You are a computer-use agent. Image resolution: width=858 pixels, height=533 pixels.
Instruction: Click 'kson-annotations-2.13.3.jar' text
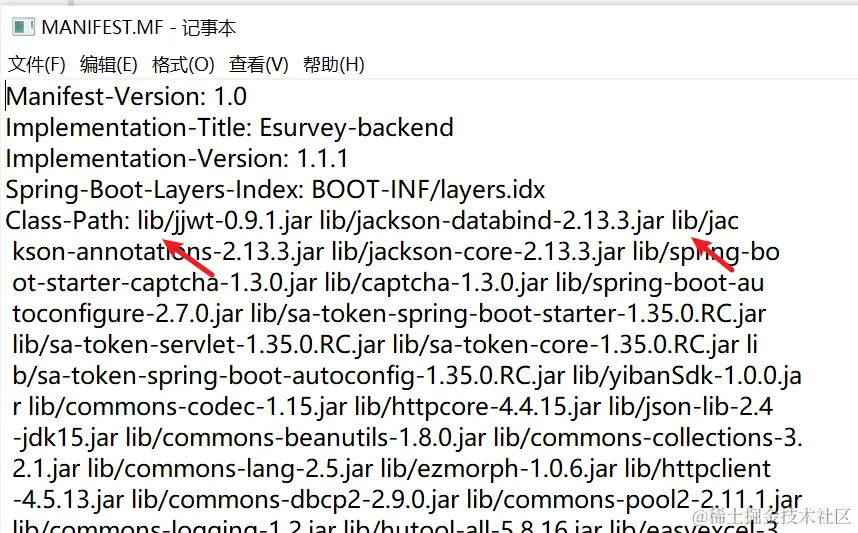coord(169,252)
